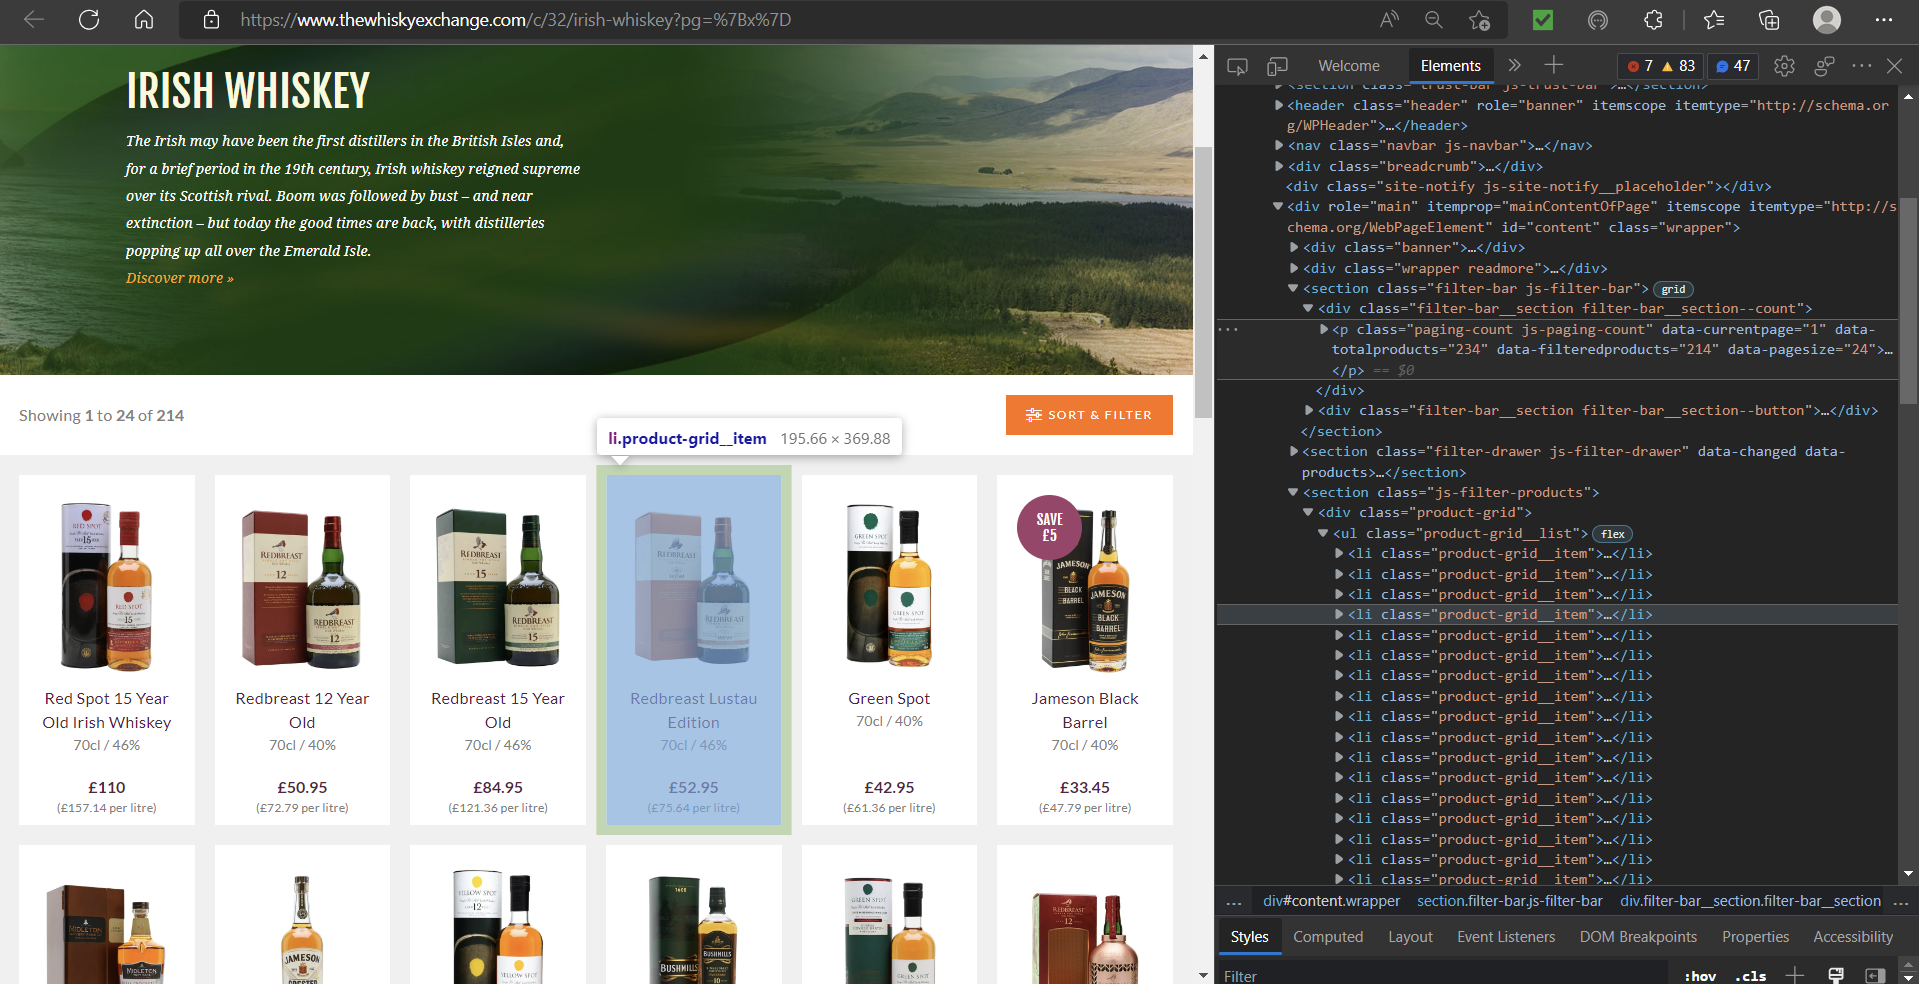Expand the filter-drawer section element
The height and width of the screenshot is (984, 1920).
[1294, 452]
